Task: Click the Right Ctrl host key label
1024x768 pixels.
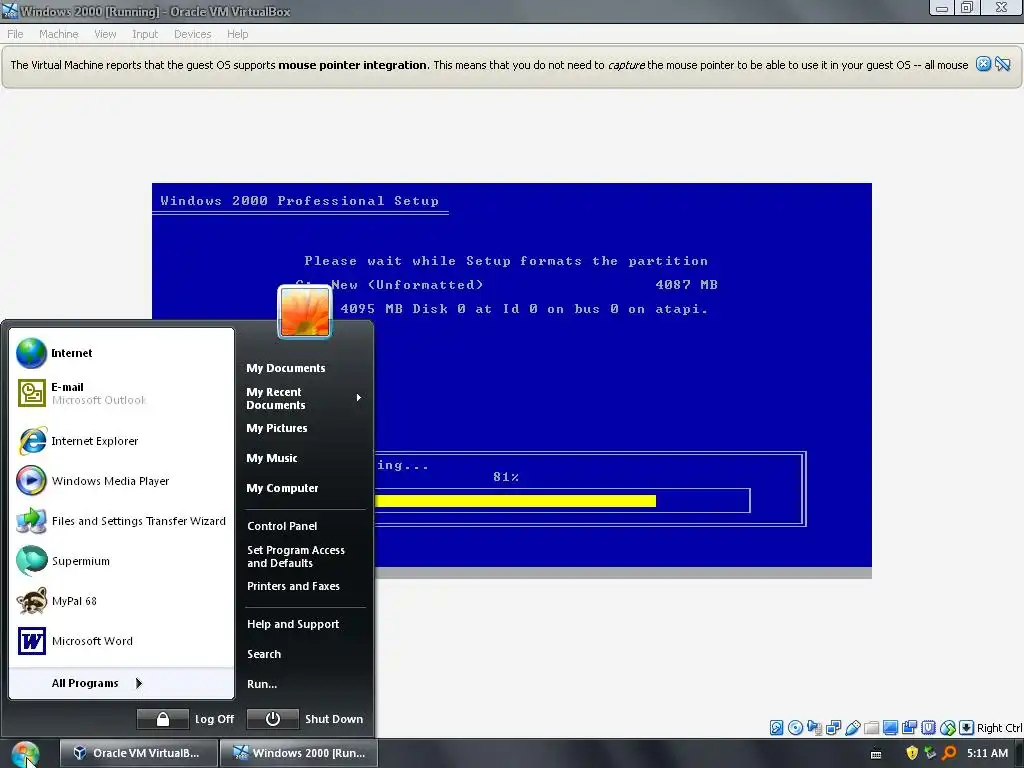Action: click(x=1000, y=728)
